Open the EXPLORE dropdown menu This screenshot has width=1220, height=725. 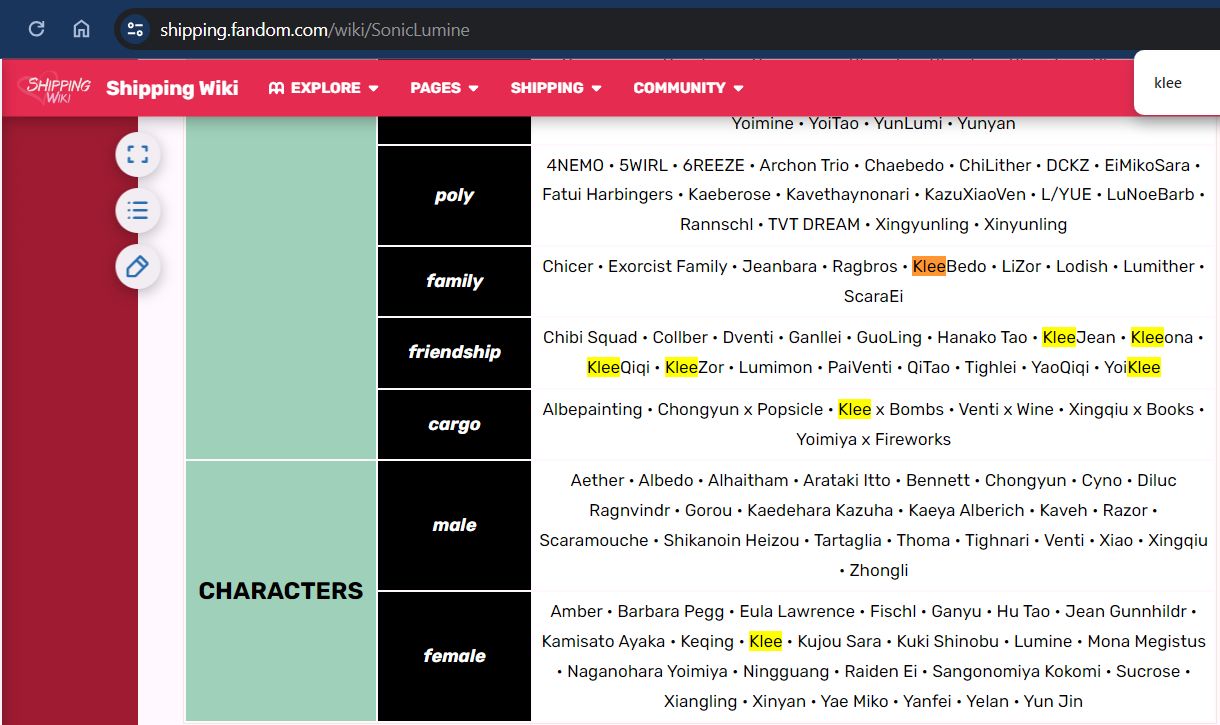click(324, 88)
